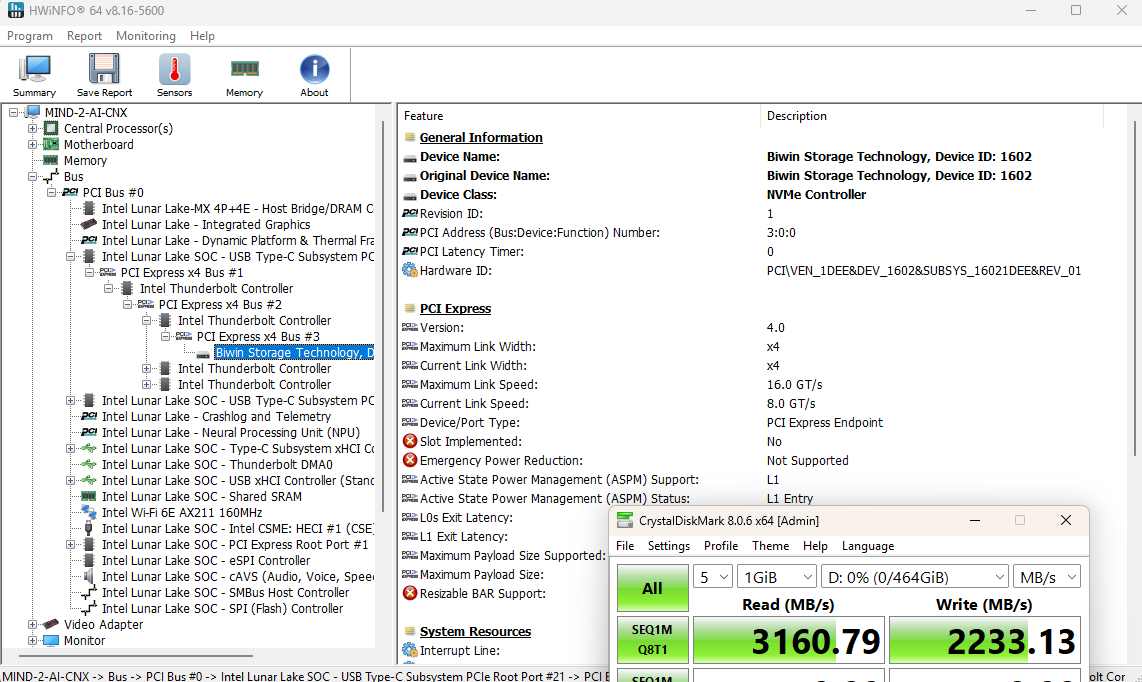This screenshot has height=682, width=1142.
Task: Open the Report menu in HWiNFO
Action: (x=84, y=36)
